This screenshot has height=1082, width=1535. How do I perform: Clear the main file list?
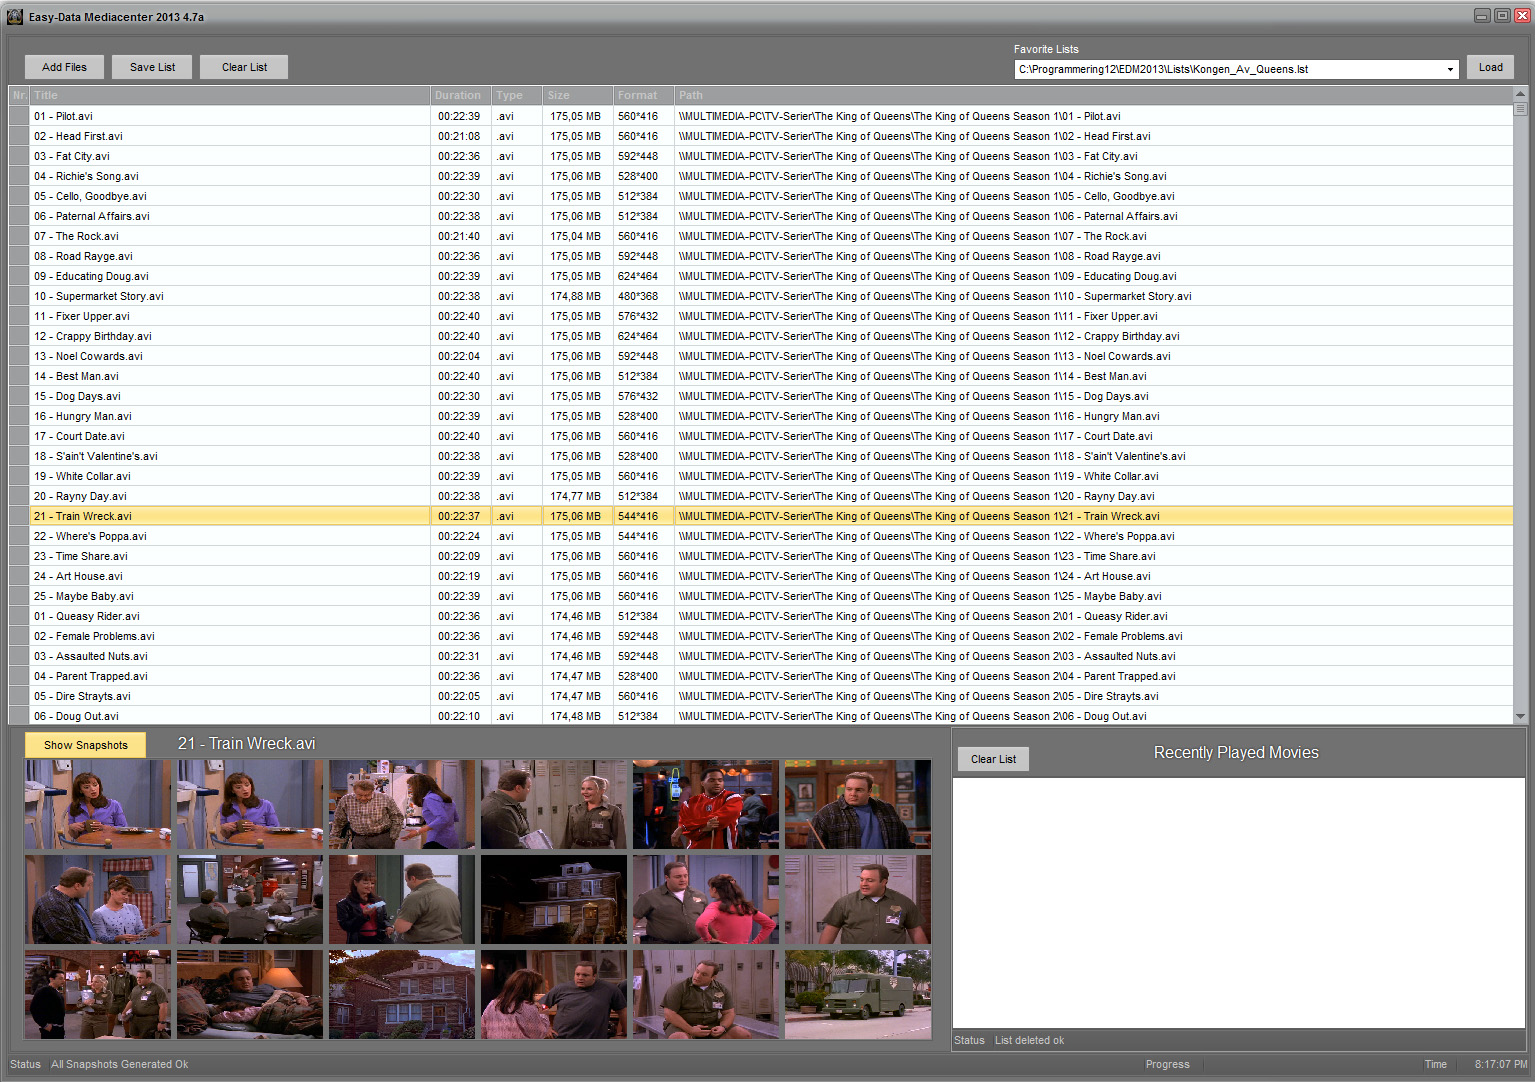pyautogui.click(x=244, y=67)
